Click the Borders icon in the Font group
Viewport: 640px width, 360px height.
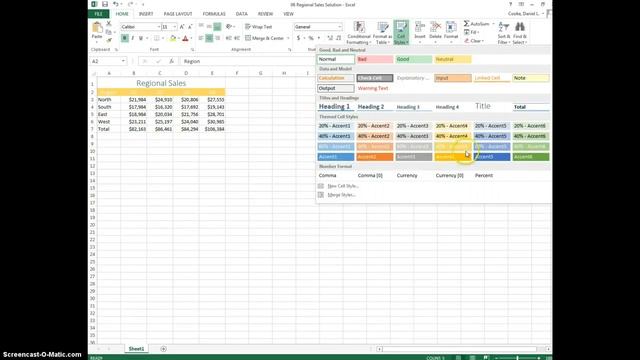coord(157,38)
